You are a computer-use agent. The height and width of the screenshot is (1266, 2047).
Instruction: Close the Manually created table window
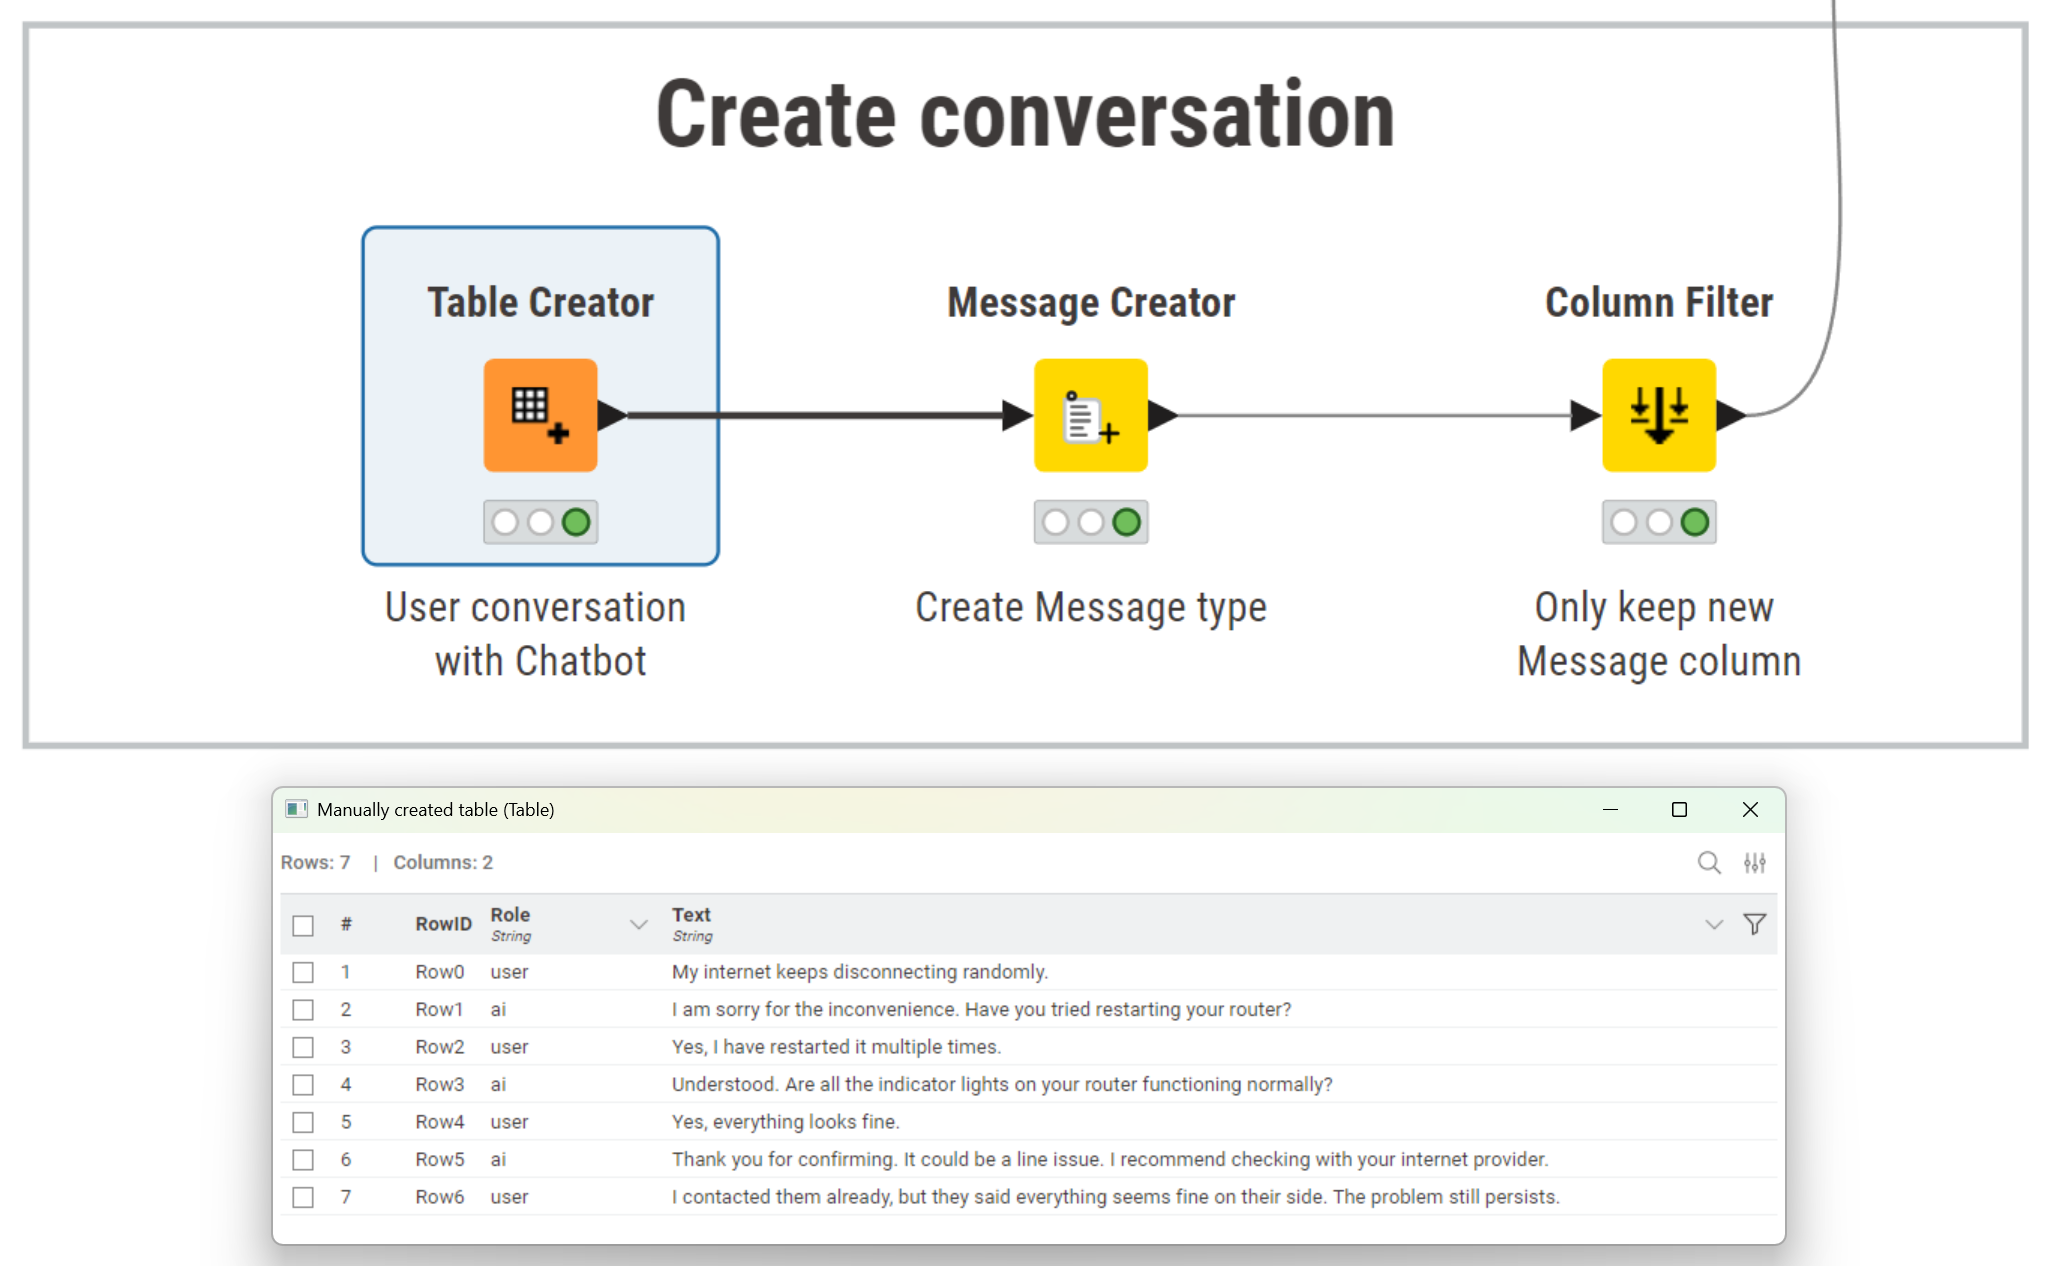coord(1750,809)
